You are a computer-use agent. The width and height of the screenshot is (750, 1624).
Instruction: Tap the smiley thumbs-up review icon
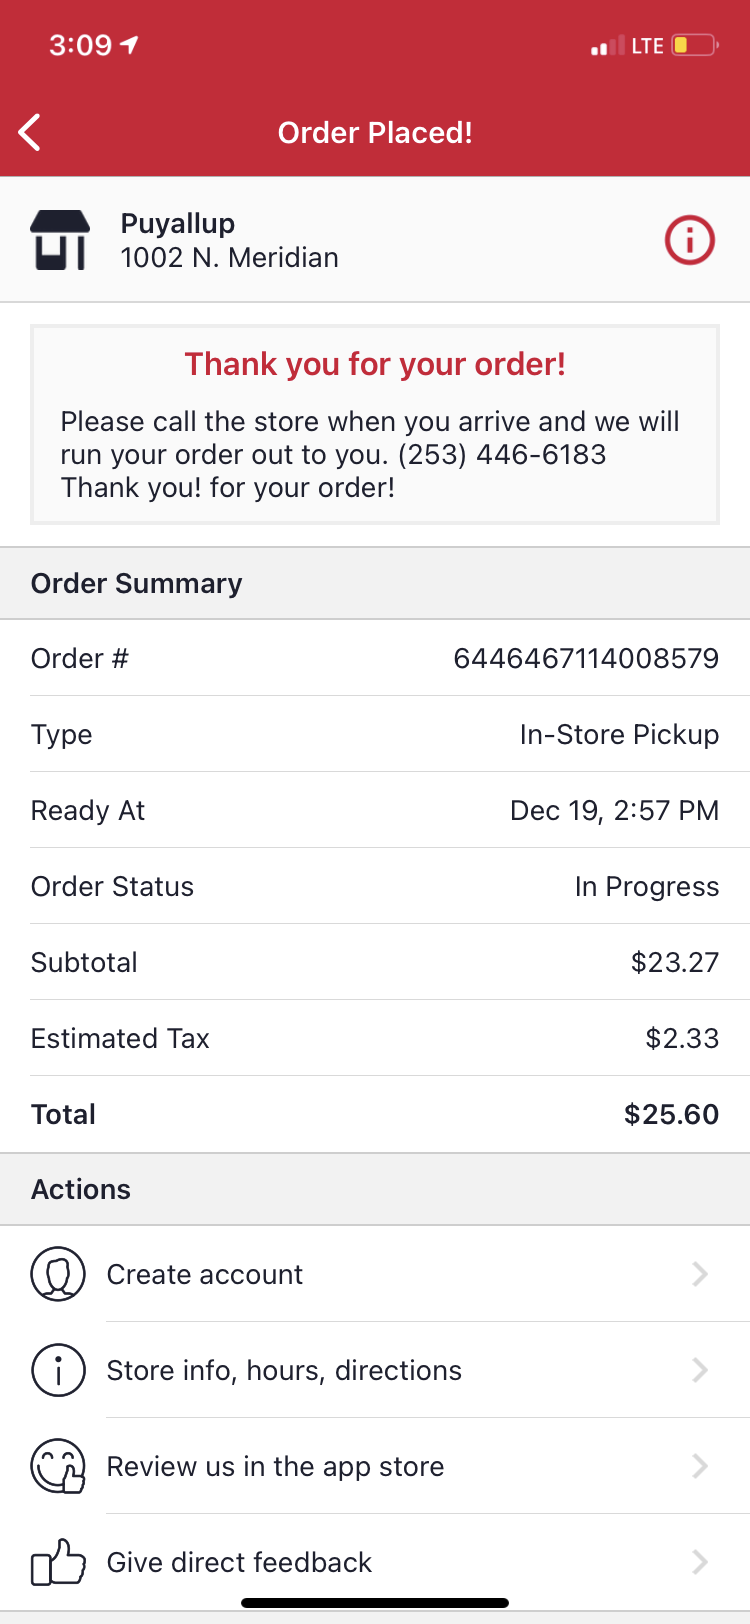coord(58,1466)
